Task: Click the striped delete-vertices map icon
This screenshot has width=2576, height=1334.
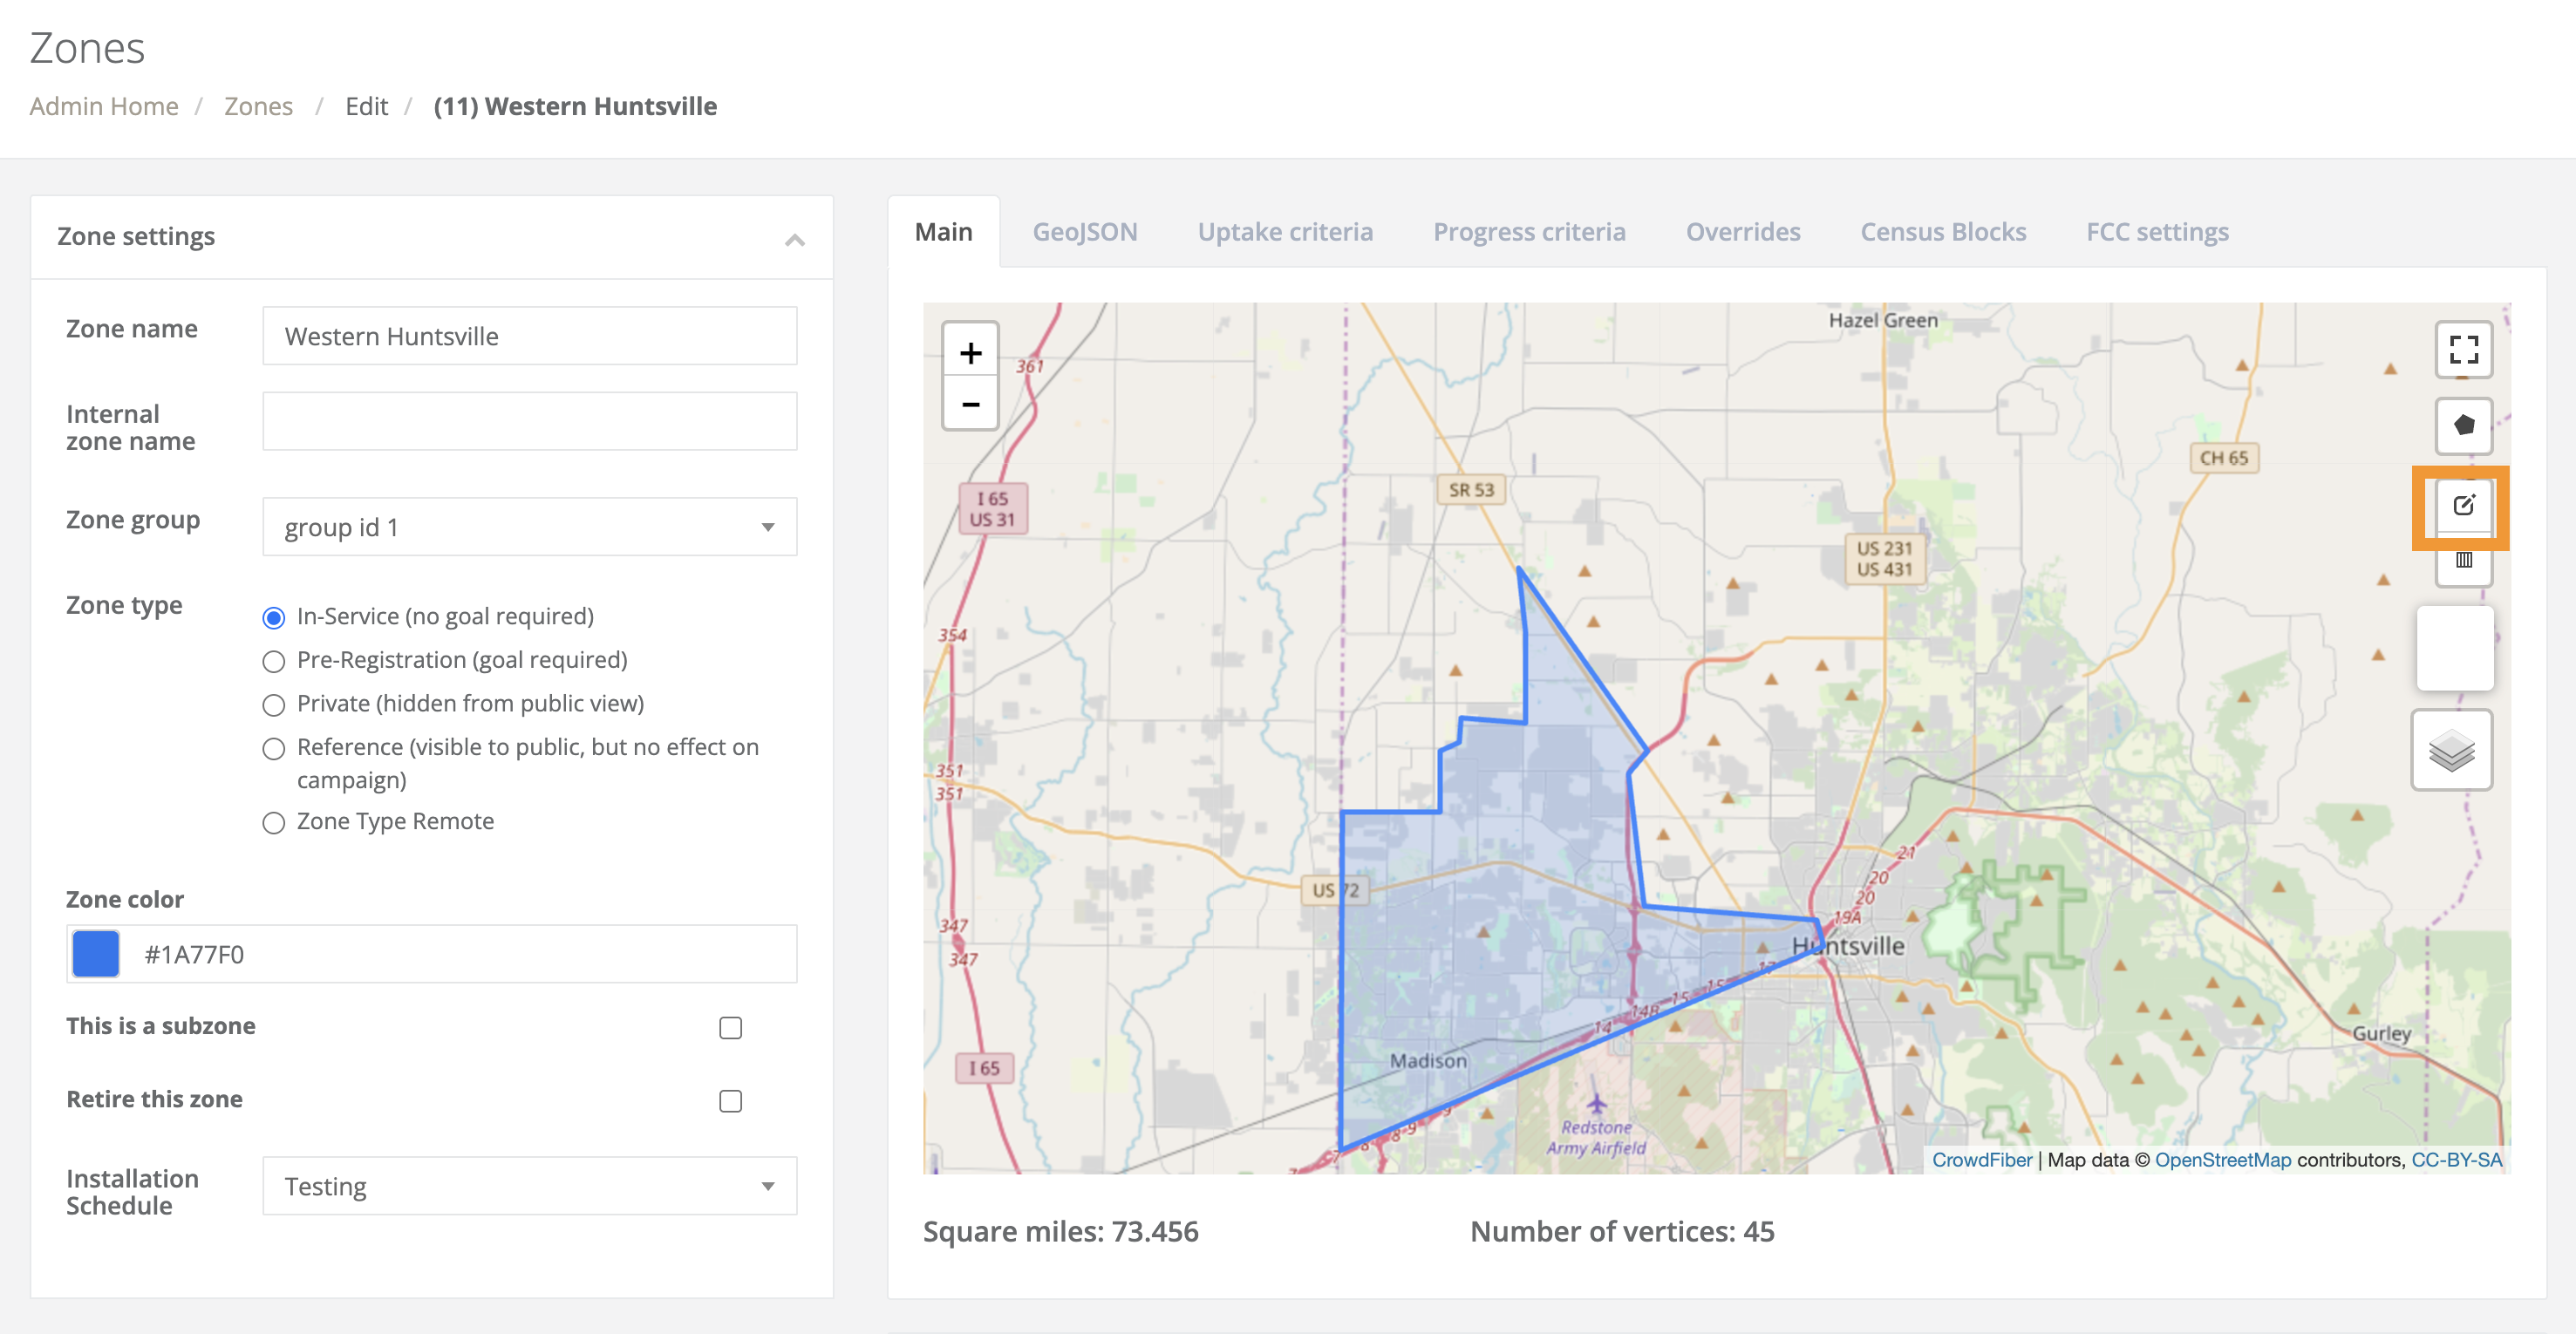Action: pyautogui.click(x=2464, y=561)
